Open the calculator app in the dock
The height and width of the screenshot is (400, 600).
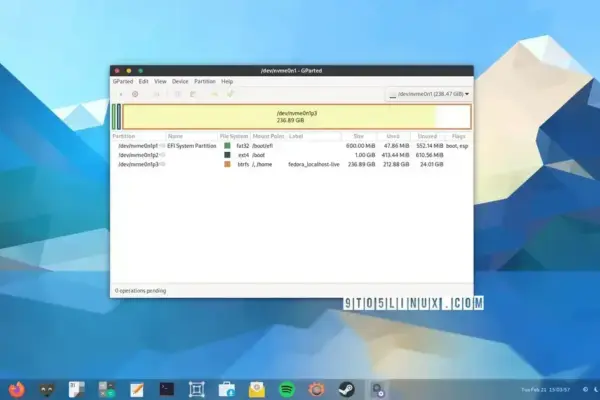point(106,390)
